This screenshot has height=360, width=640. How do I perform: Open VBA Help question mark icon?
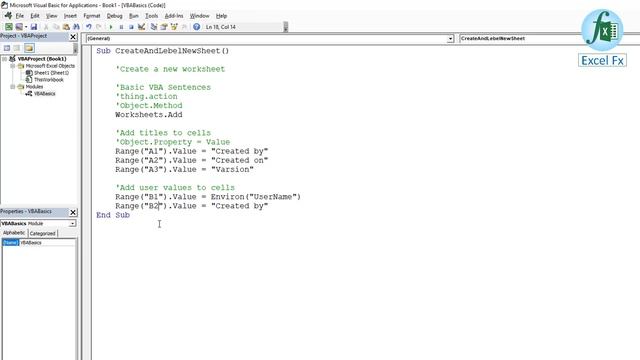pos(196,27)
